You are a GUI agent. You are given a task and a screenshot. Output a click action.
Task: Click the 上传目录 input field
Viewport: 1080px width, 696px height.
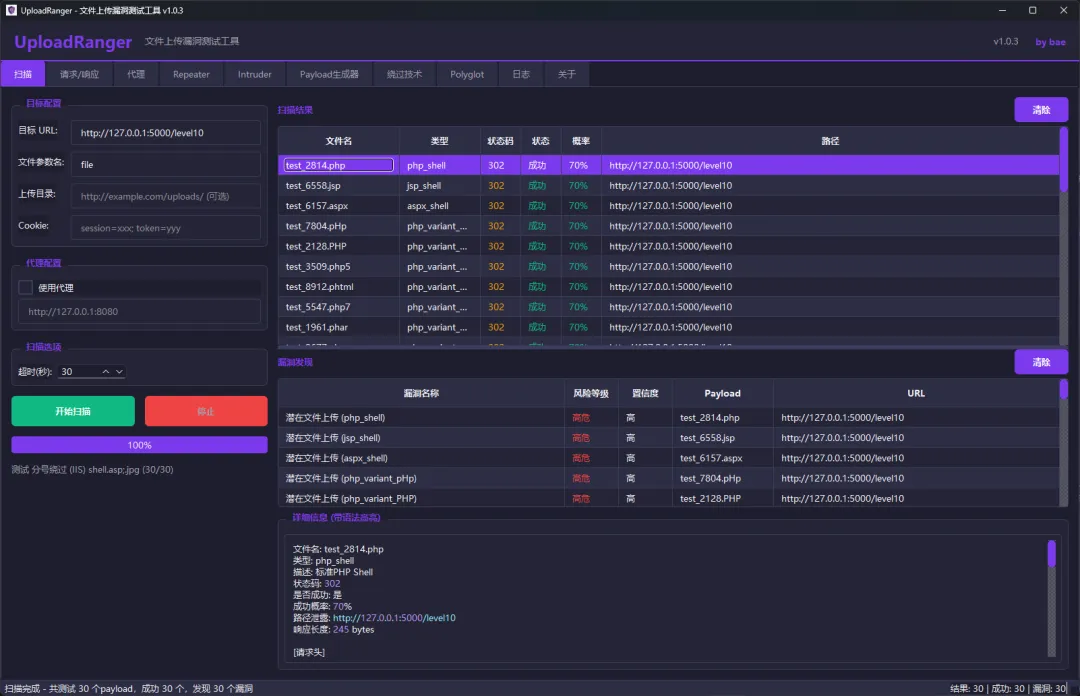point(165,196)
